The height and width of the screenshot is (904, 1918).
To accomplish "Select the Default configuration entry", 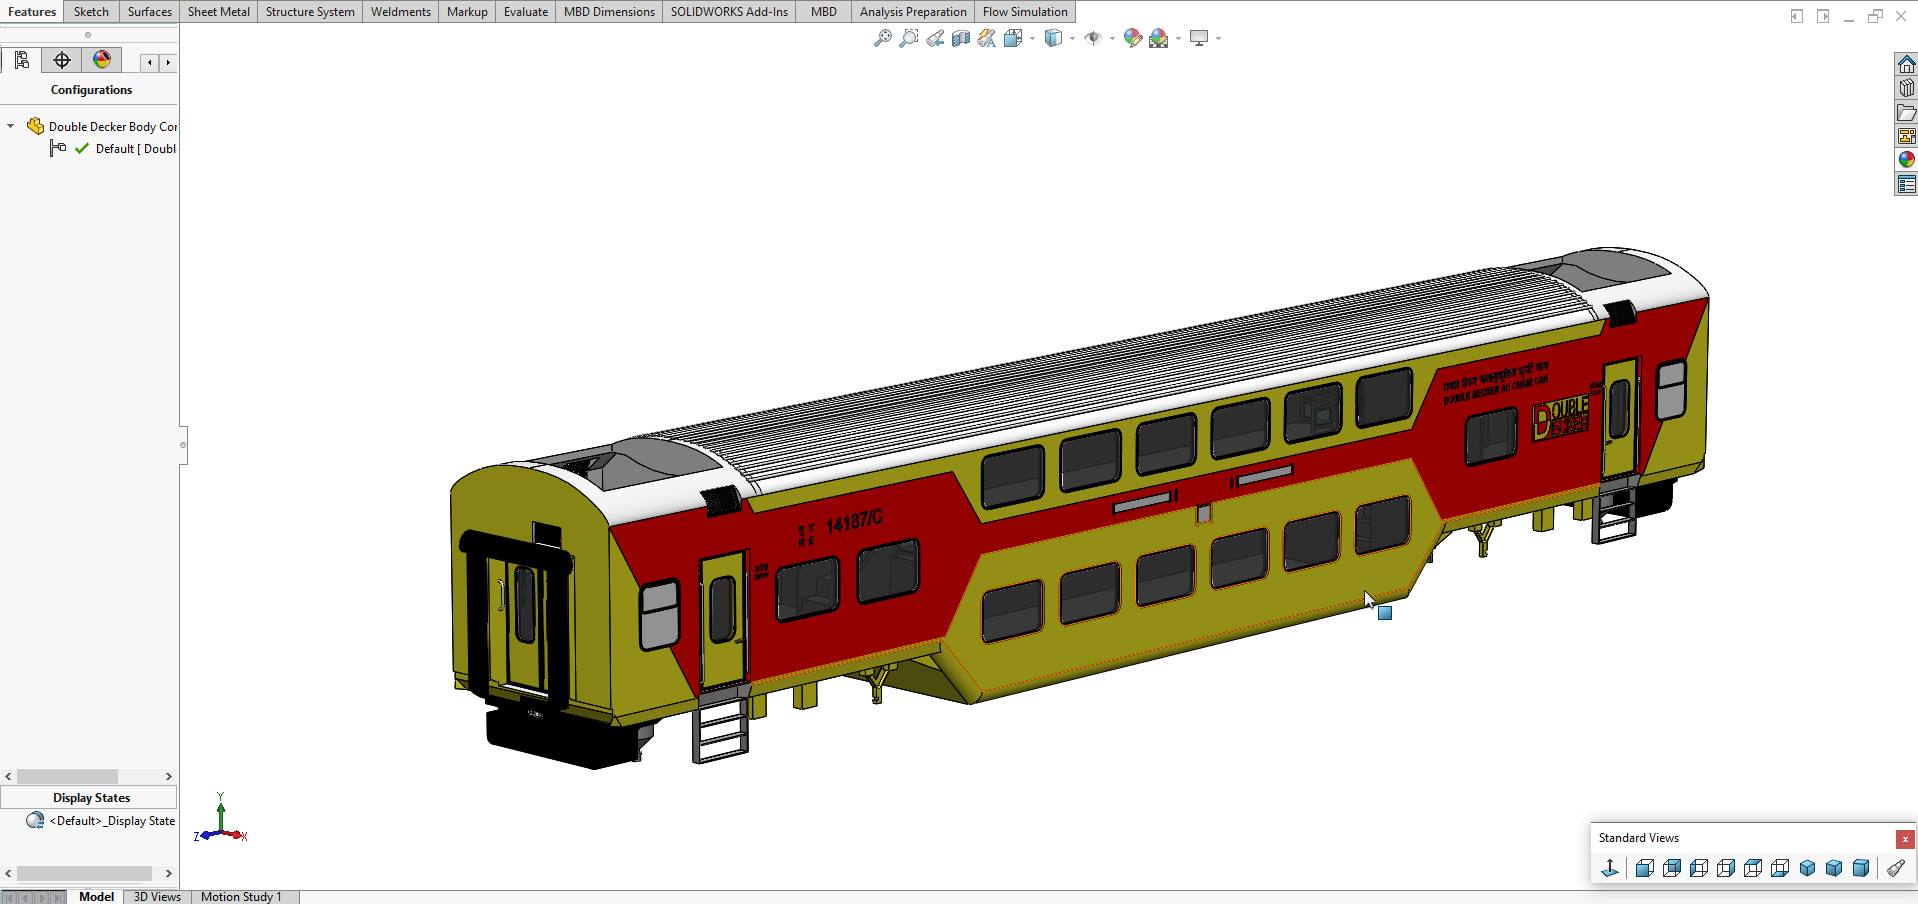I will click(x=135, y=149).
